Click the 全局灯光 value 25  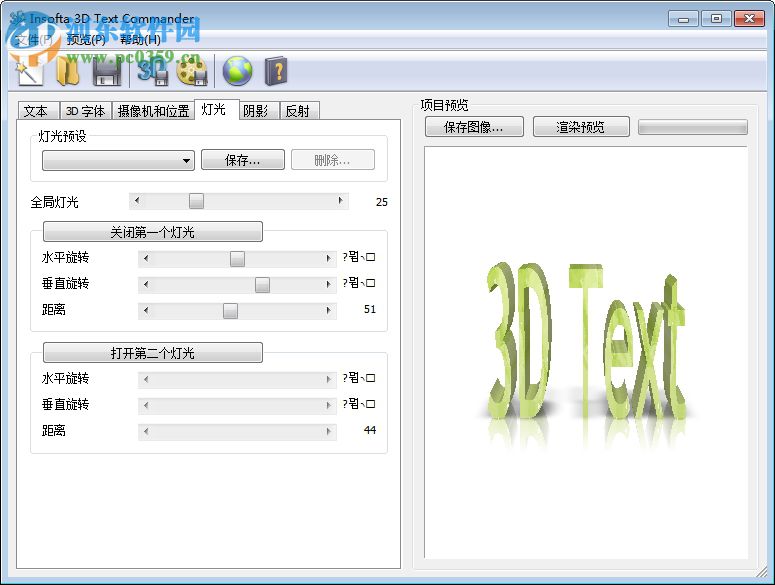[x=382, y=202]
